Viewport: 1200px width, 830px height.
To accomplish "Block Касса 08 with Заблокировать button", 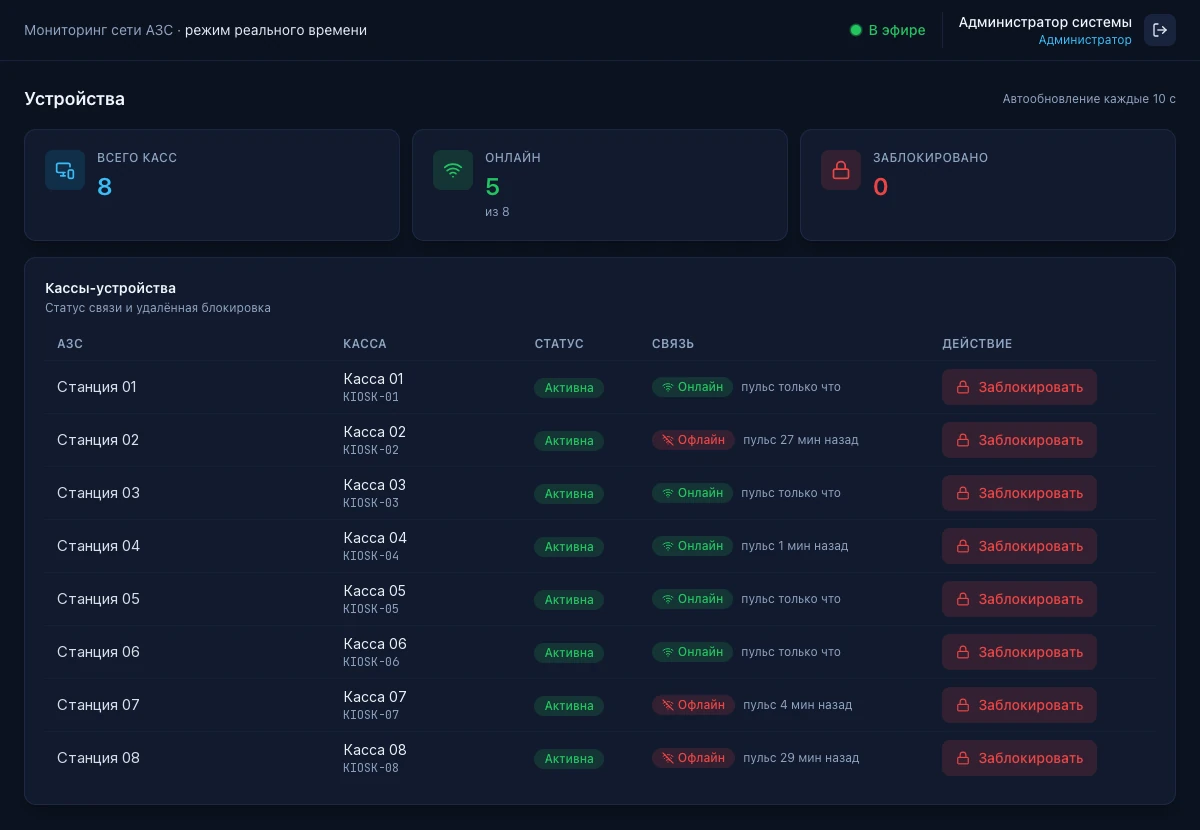I will click(1019, 758).
